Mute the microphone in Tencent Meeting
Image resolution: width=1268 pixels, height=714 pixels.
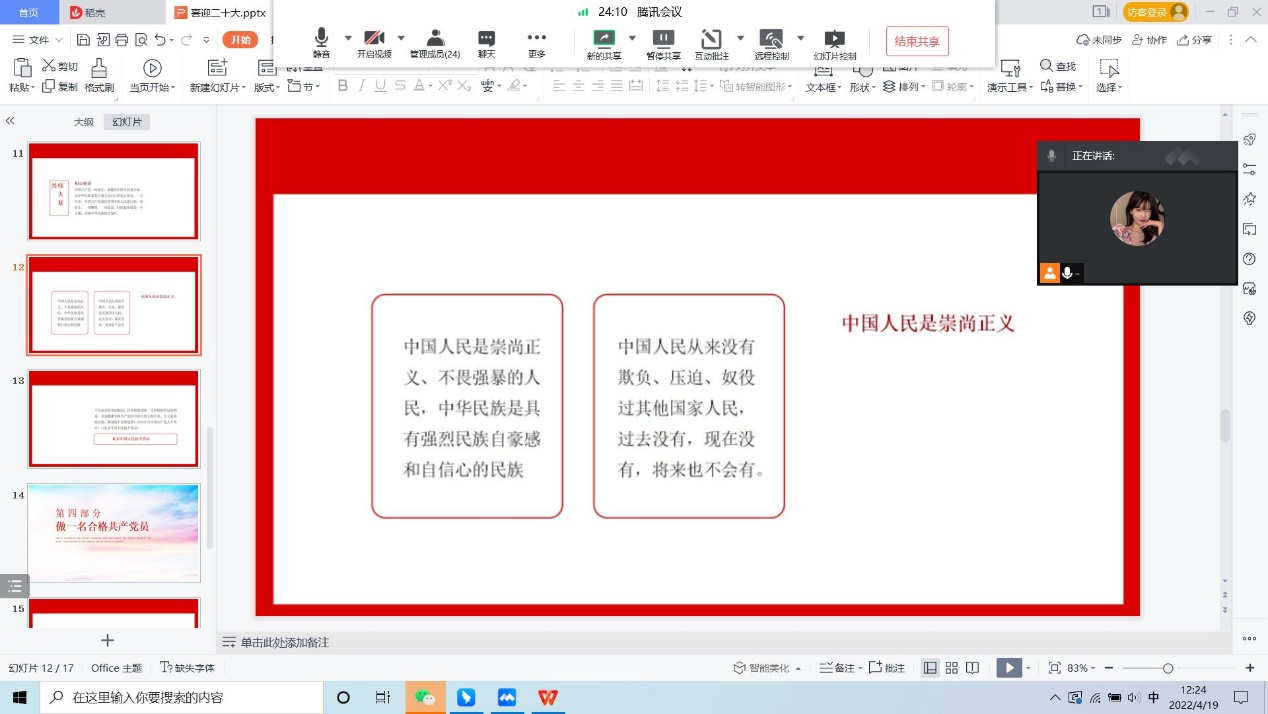[x=321, y=41]
